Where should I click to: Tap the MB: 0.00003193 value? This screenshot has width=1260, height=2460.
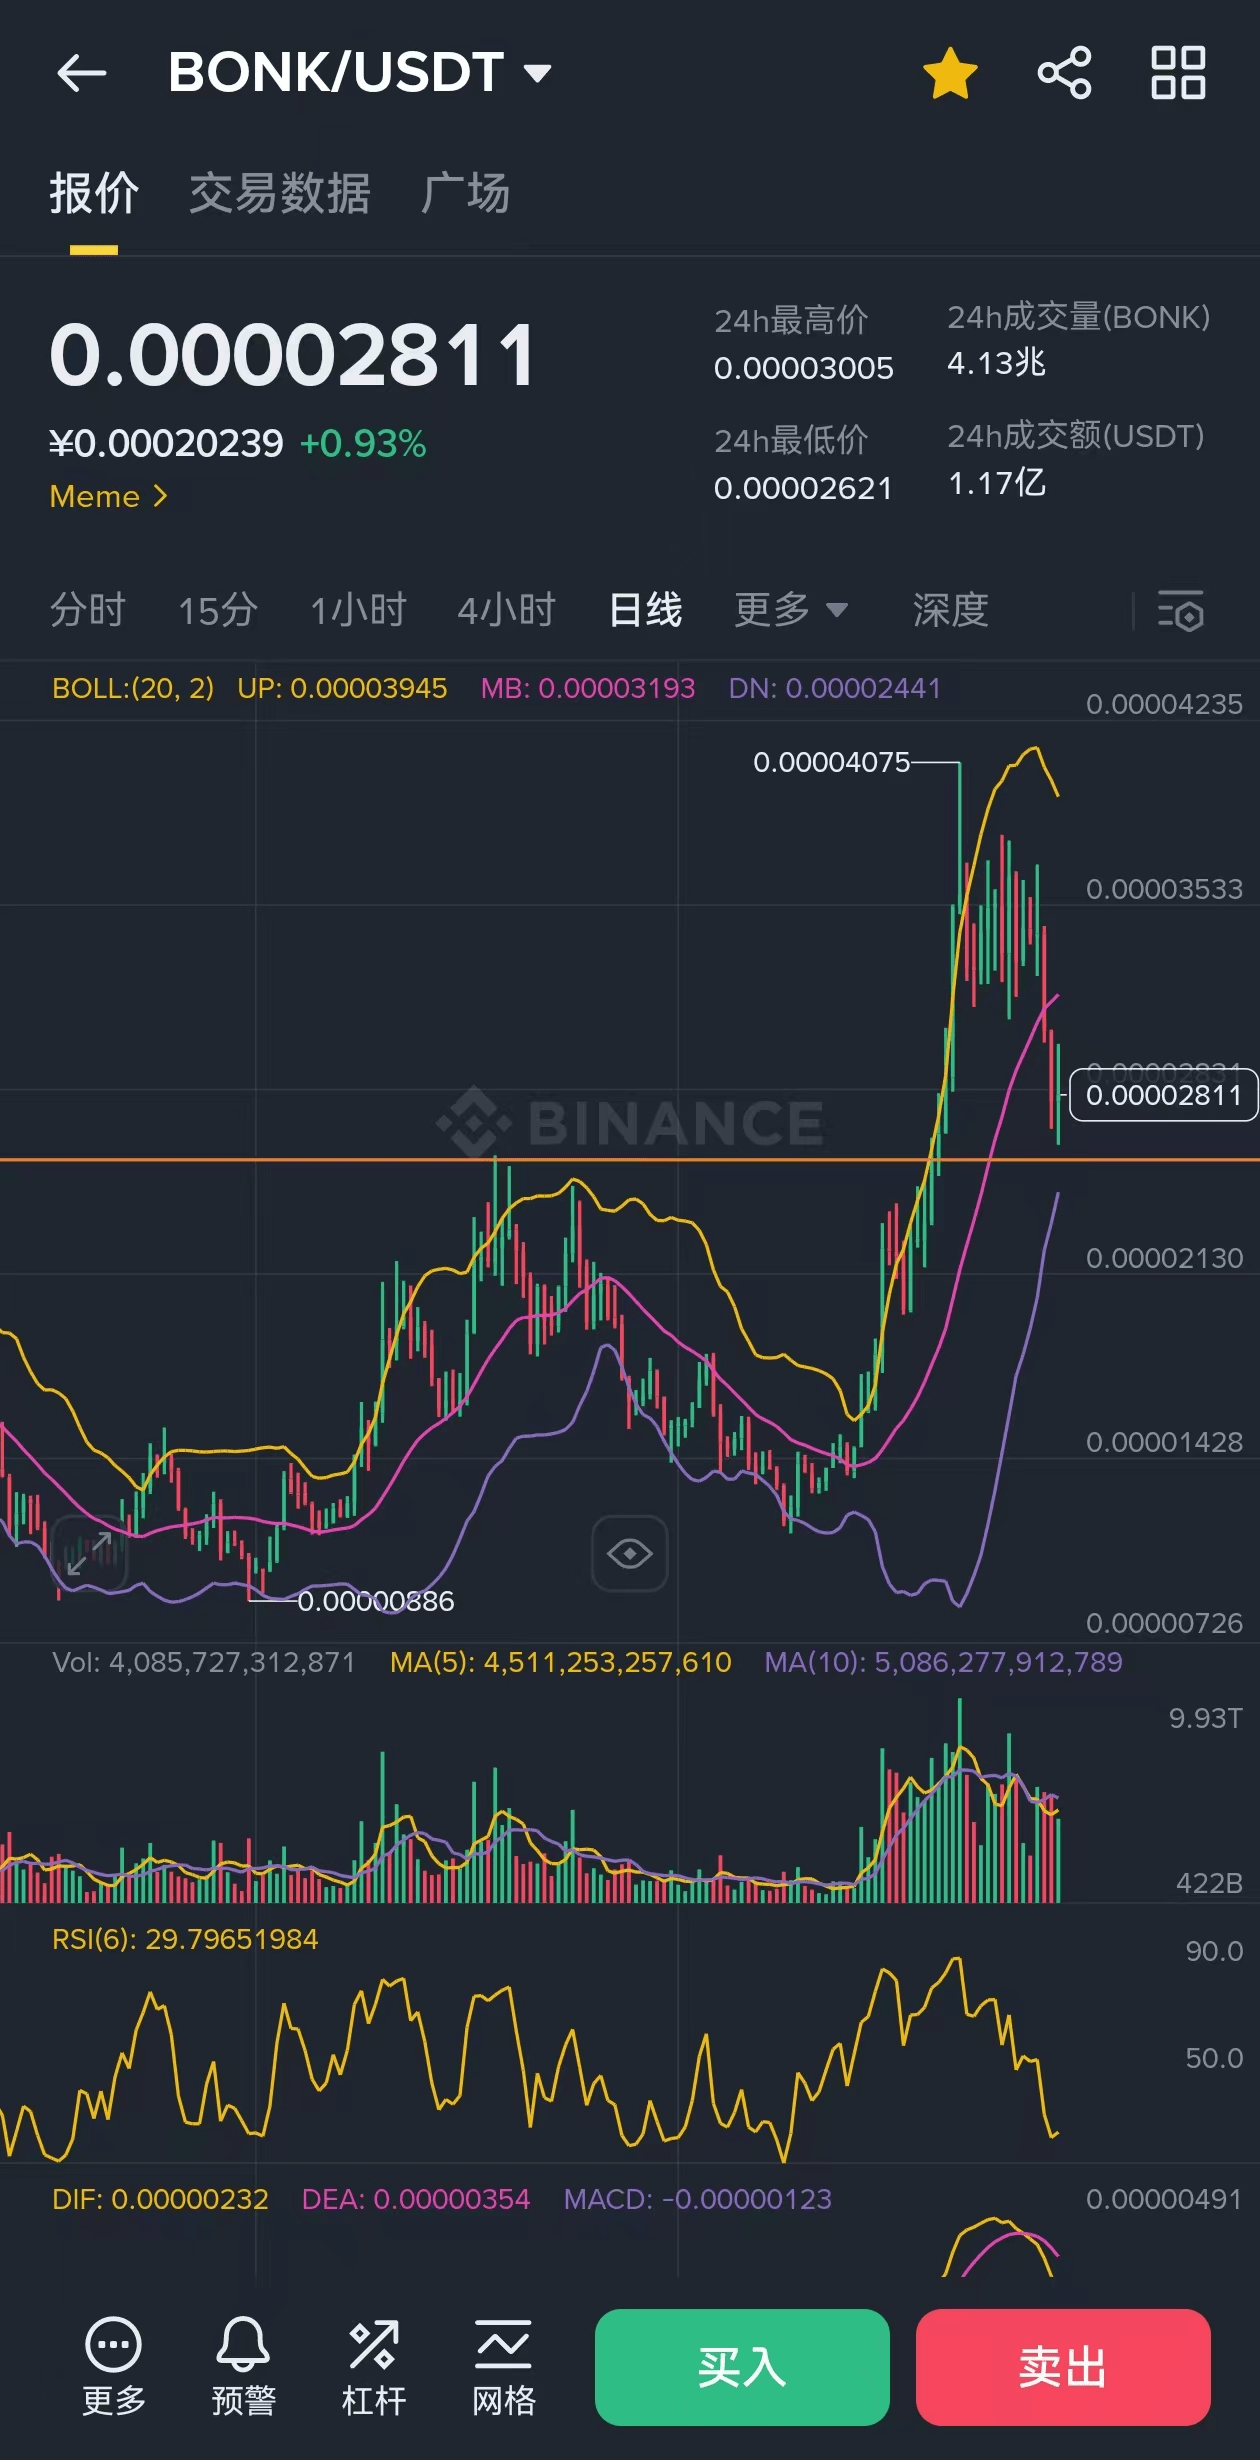coord(588,688)
